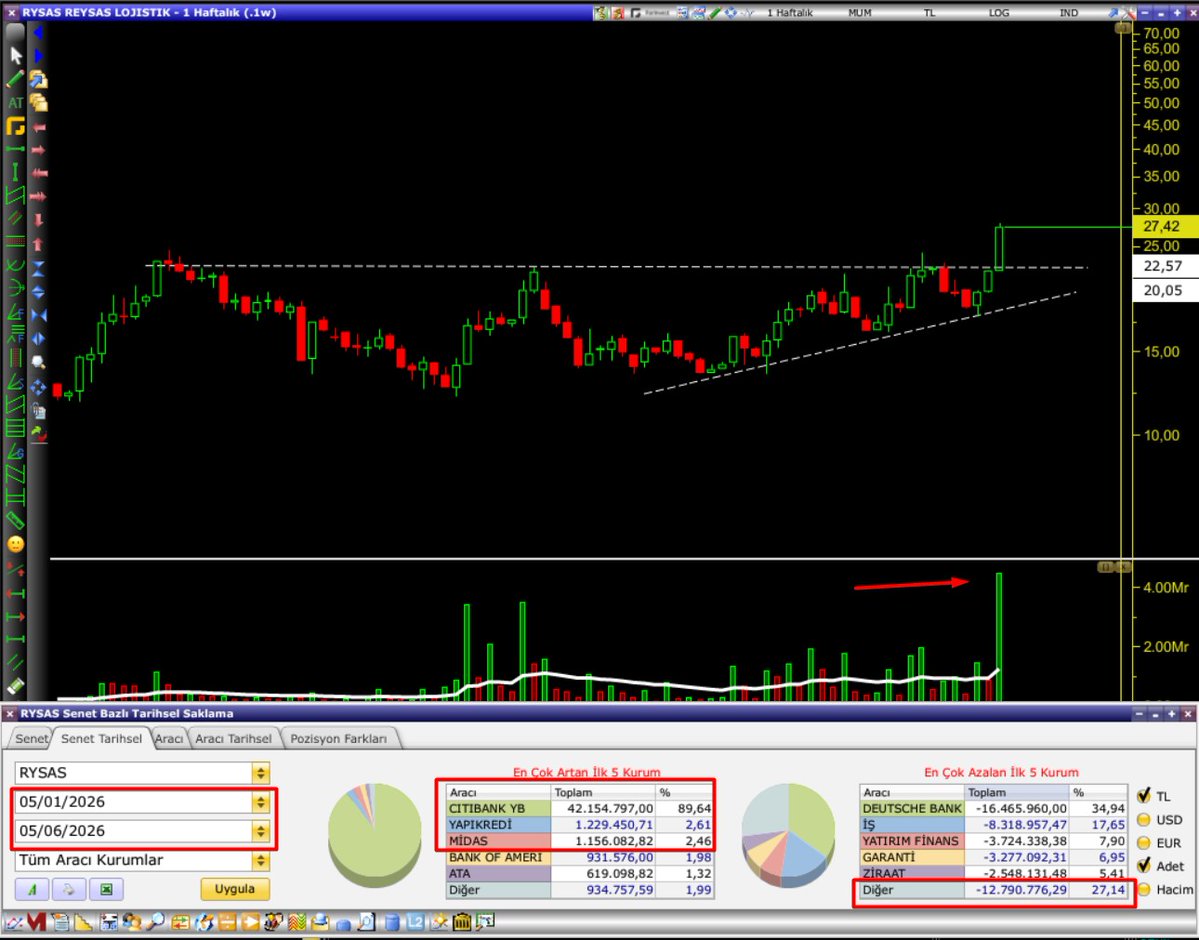Click the orange swap arrows icon in bottom toolbar

coord(180,922)
